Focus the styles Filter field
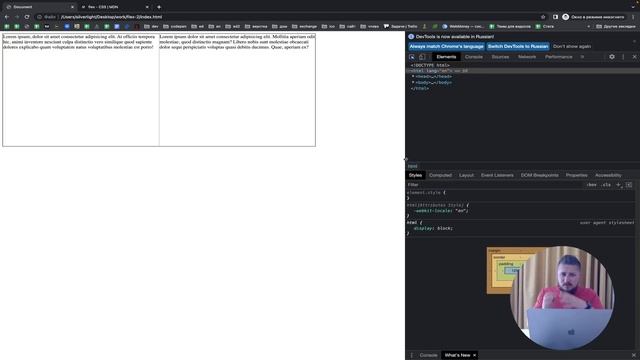Screen dimensions: 640x360 (494, 185)
